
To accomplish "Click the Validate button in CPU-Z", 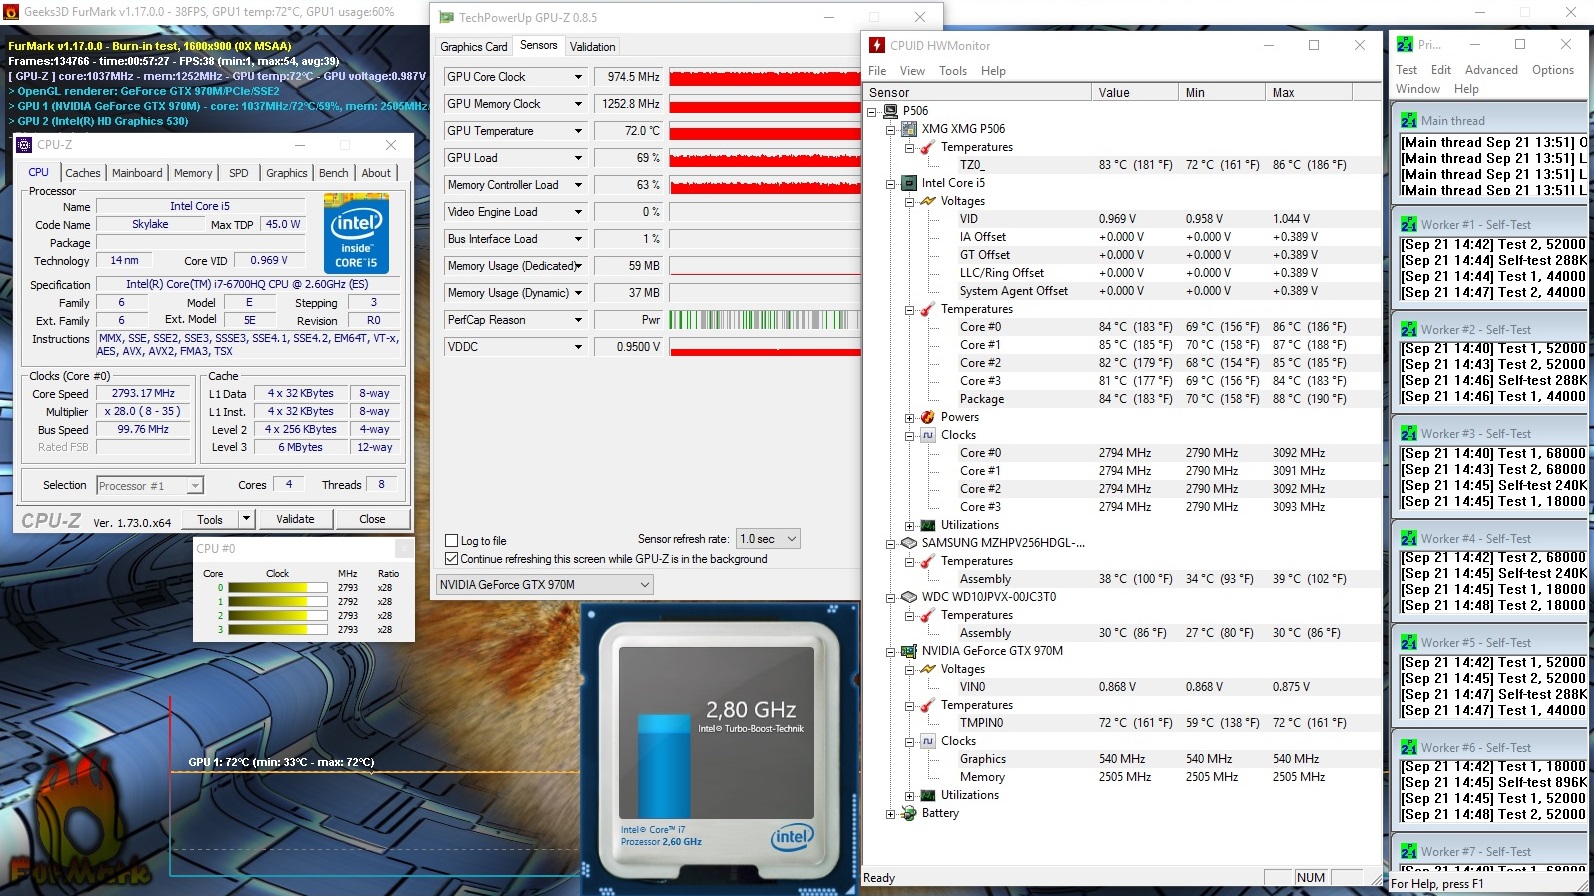I will 295,519.
